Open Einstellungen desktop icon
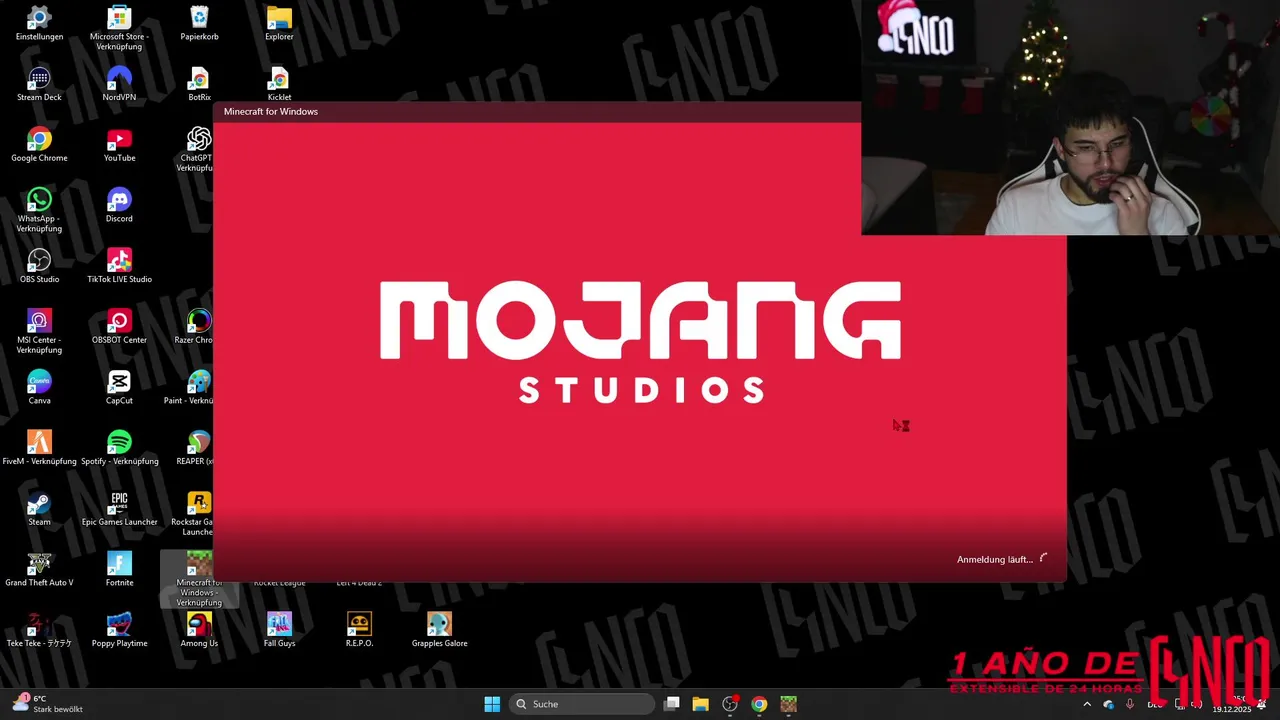Image resolution: width=1280 pixels, height=720 pixels. (x=39, y=24)
